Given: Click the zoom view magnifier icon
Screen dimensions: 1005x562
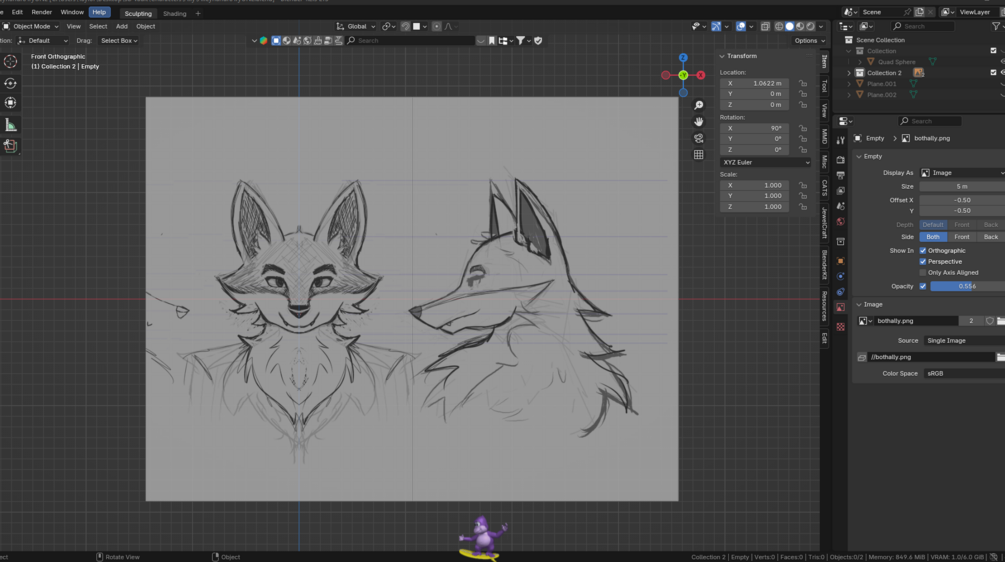Looking at the screenshot, I should (x=699, y=105).
